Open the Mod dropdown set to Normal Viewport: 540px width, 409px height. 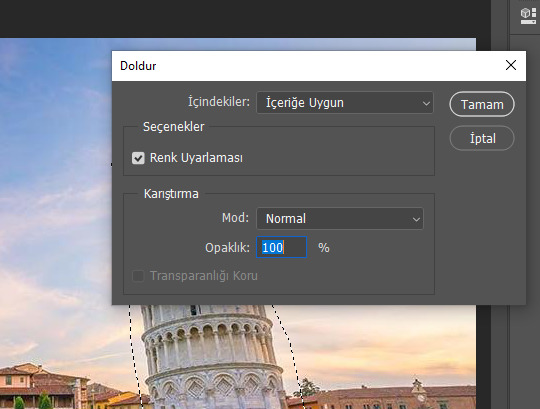tap(340, 219)
